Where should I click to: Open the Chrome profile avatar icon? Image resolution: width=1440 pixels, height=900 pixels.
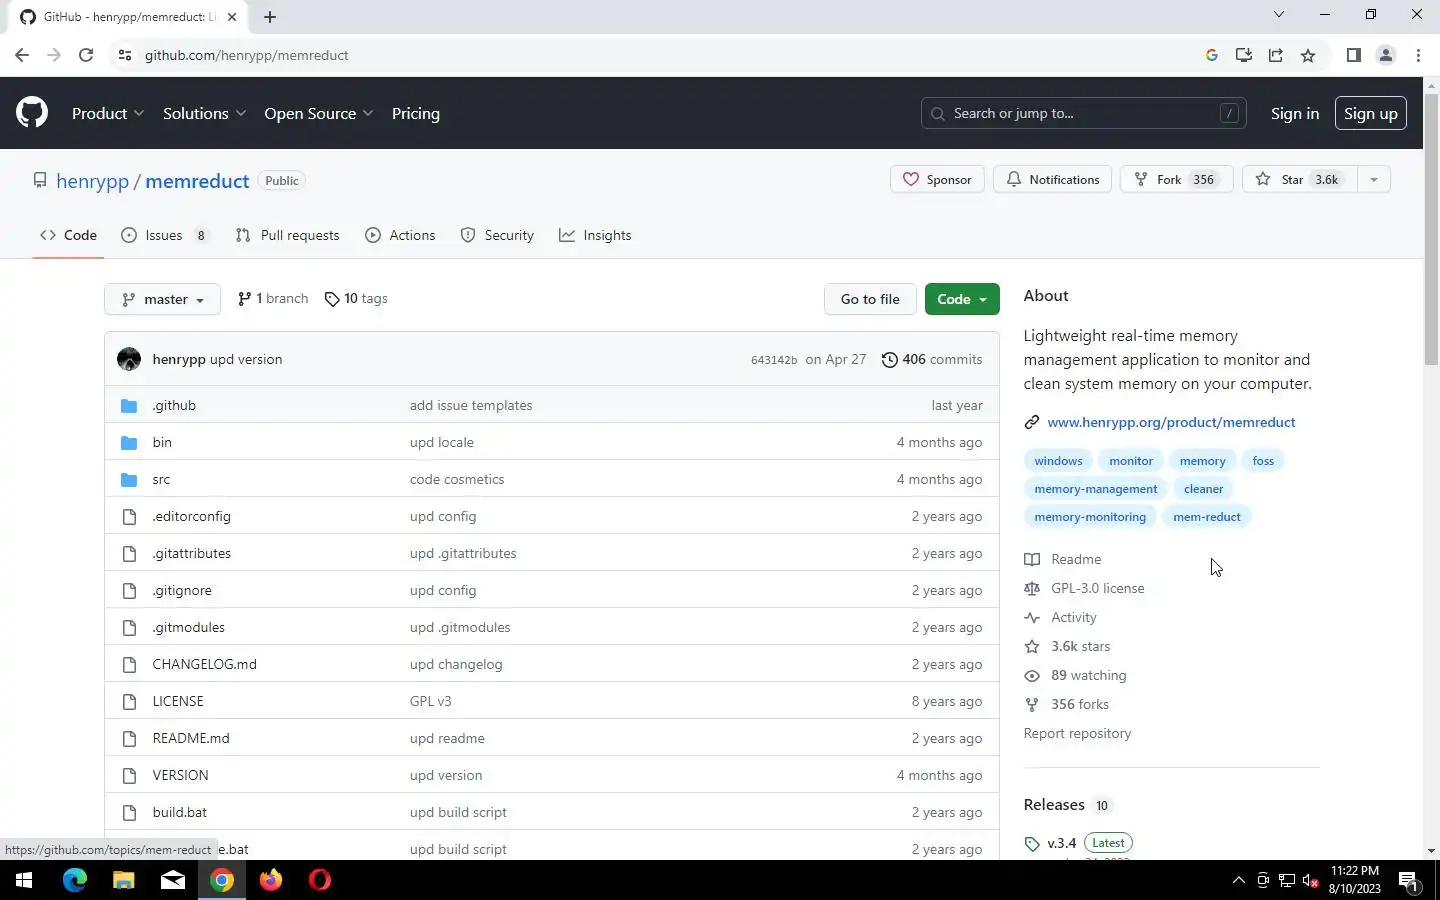pyautogui.click(x=1386, y=55)
